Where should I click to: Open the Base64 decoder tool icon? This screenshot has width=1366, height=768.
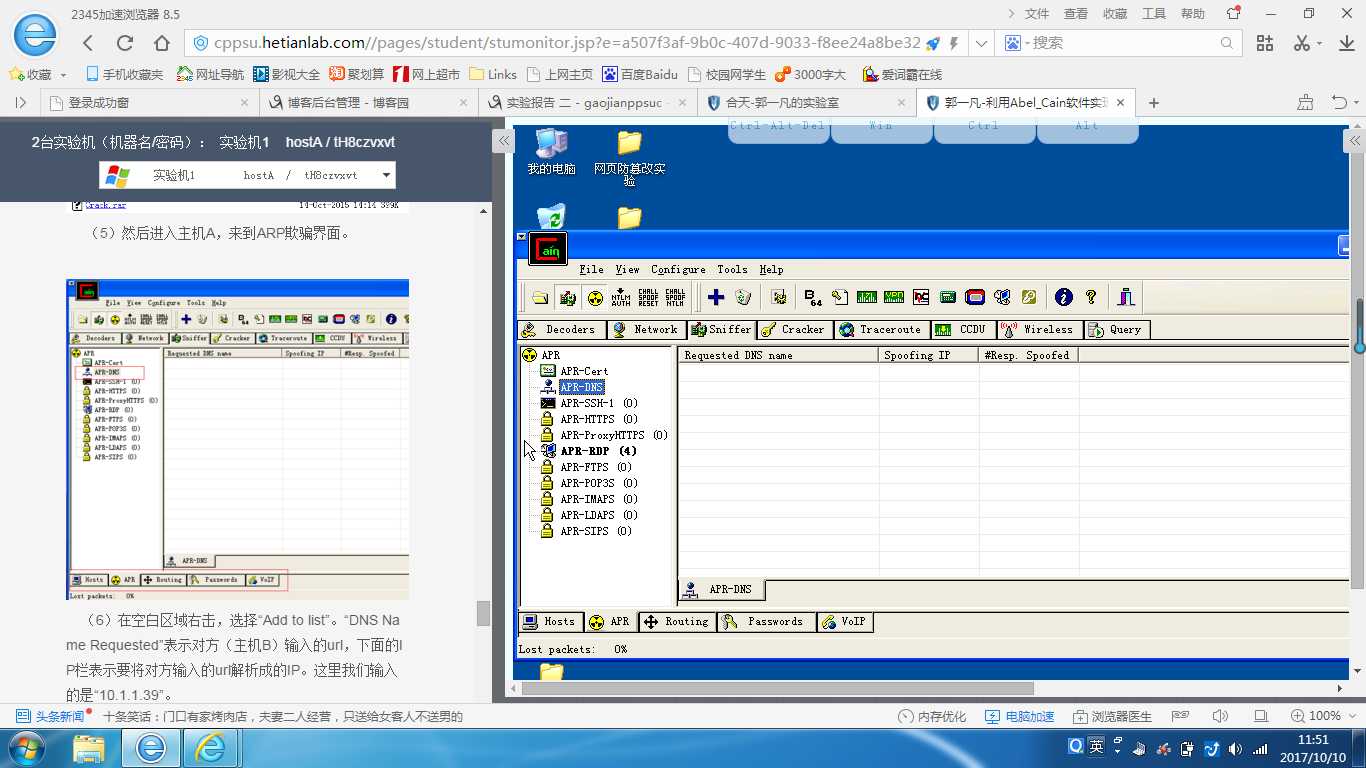point(812,297)
